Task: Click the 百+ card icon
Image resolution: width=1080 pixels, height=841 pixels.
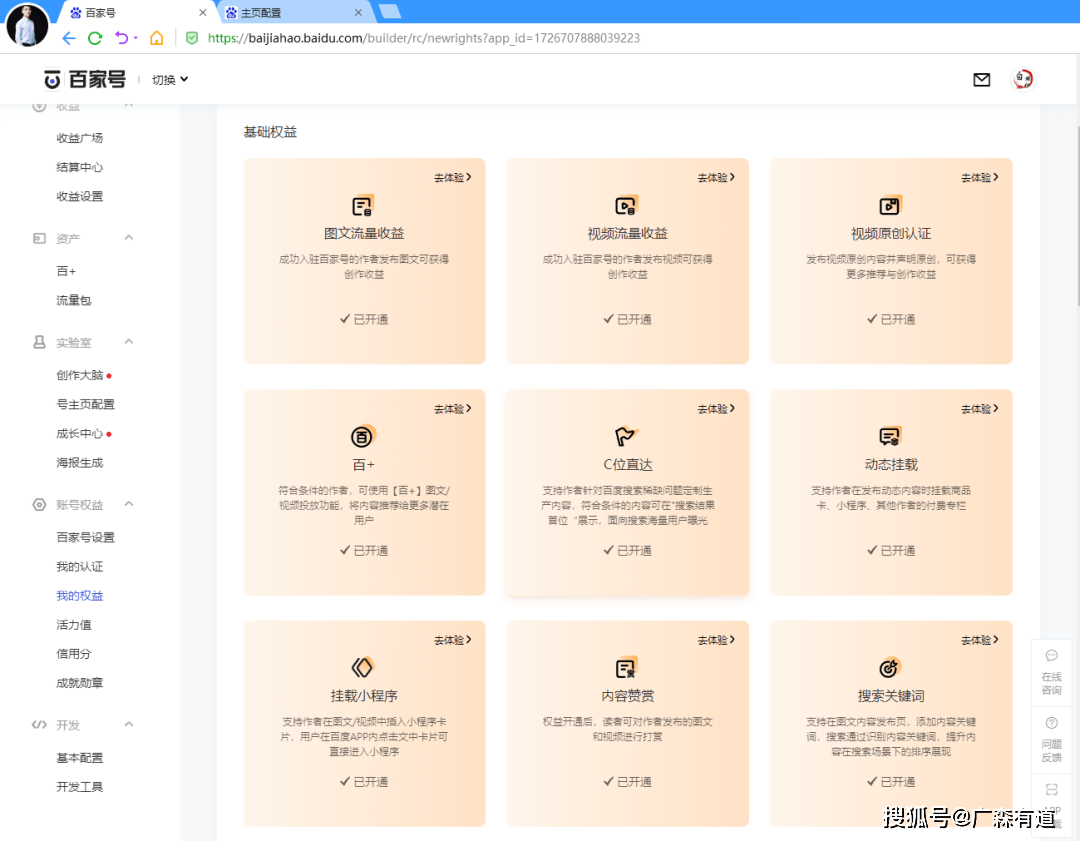Action: (362, 437)
